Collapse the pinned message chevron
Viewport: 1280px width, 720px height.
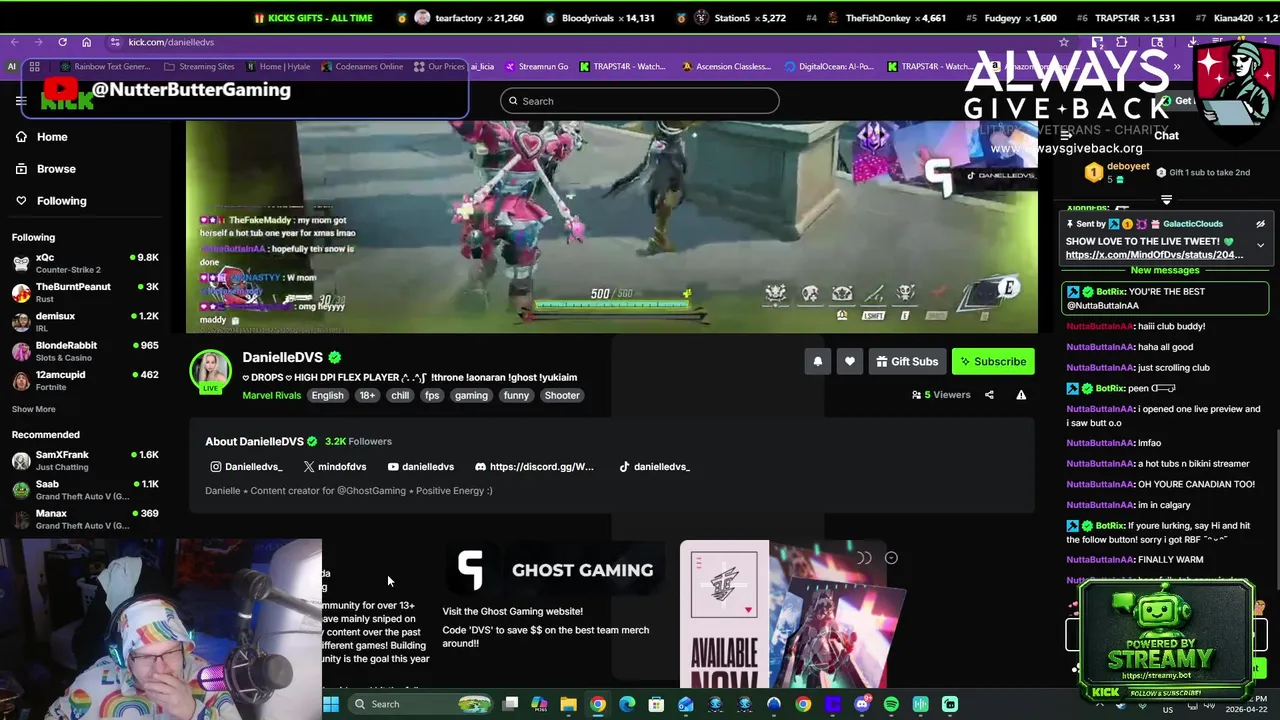point(1260,245)
